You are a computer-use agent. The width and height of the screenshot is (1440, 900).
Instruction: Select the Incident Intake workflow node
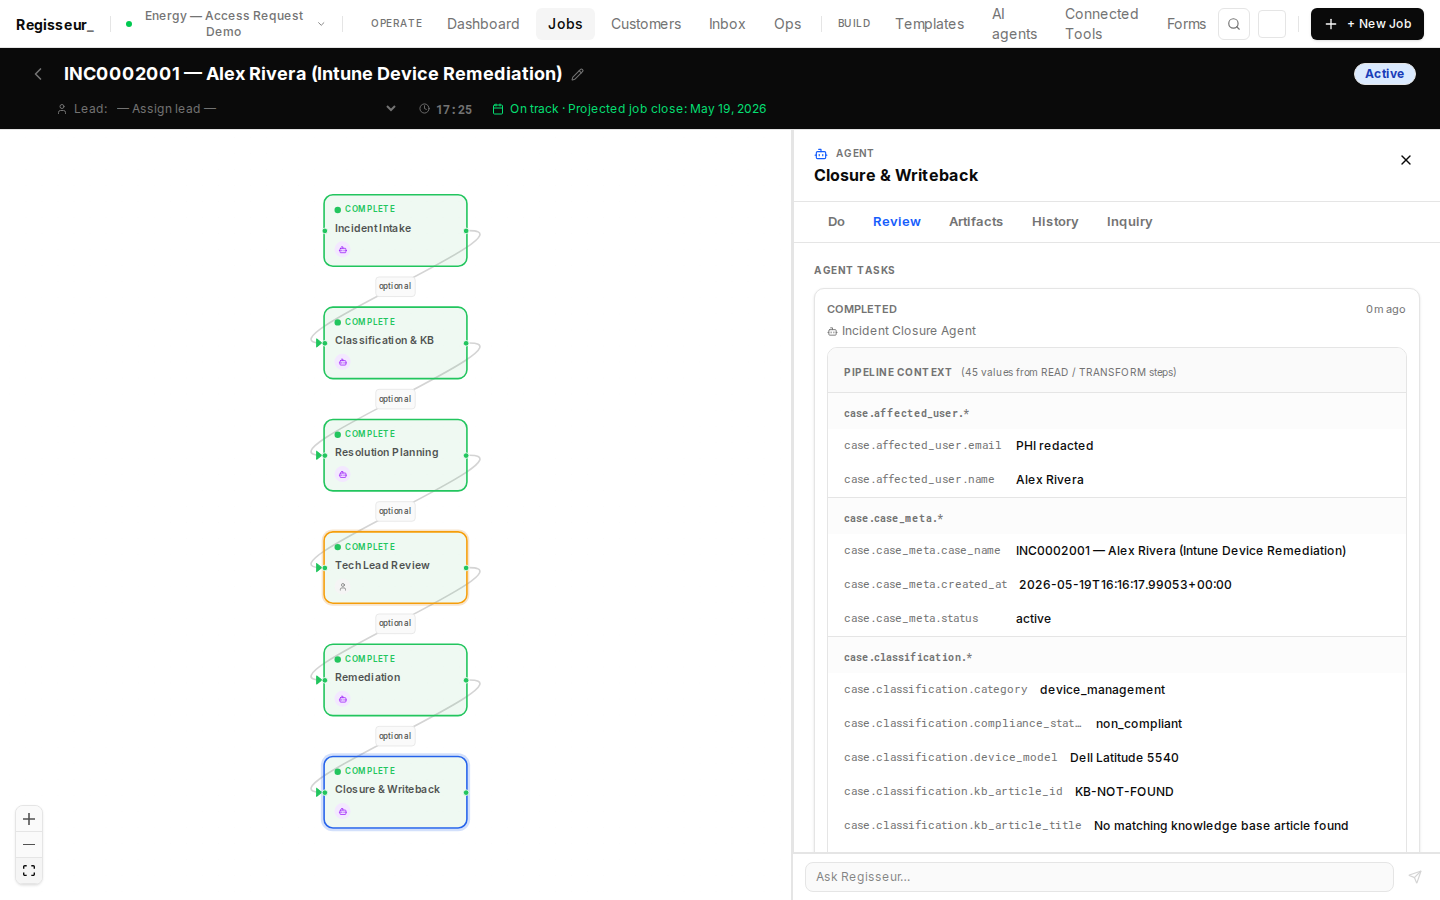pyautogui.click(x=395, y=230)
